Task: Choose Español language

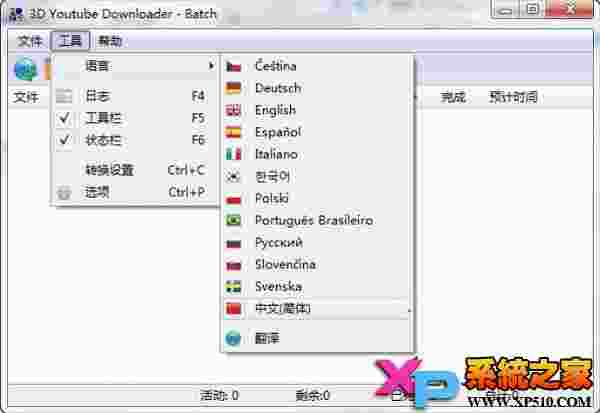Action: [x=317, y=132]
